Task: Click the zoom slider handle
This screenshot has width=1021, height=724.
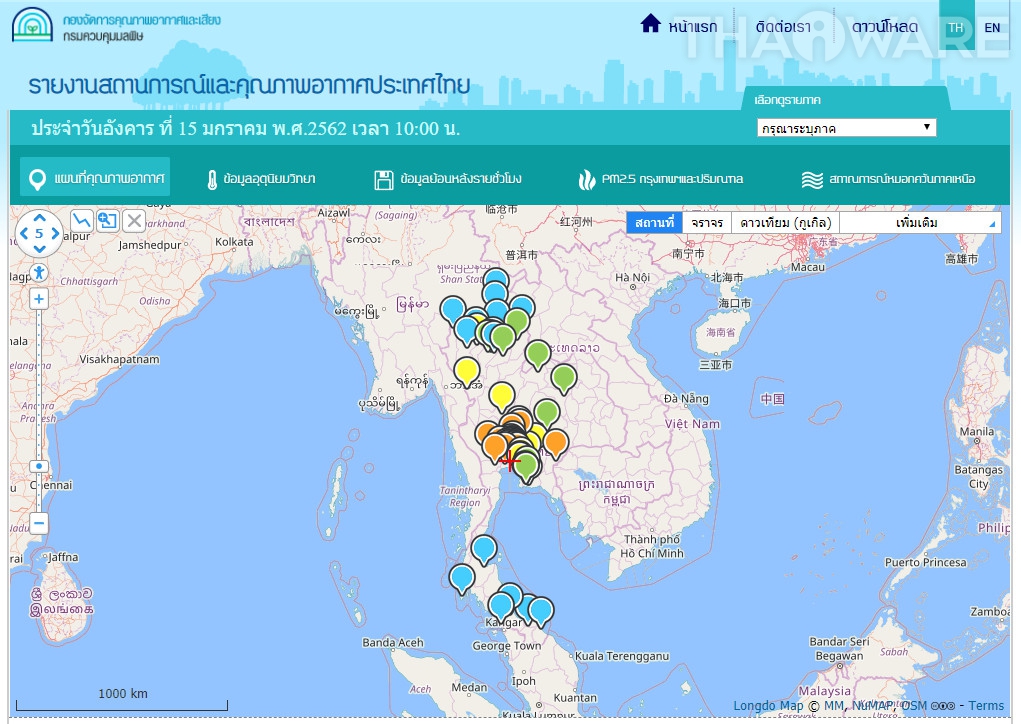Action: [39, 466]
